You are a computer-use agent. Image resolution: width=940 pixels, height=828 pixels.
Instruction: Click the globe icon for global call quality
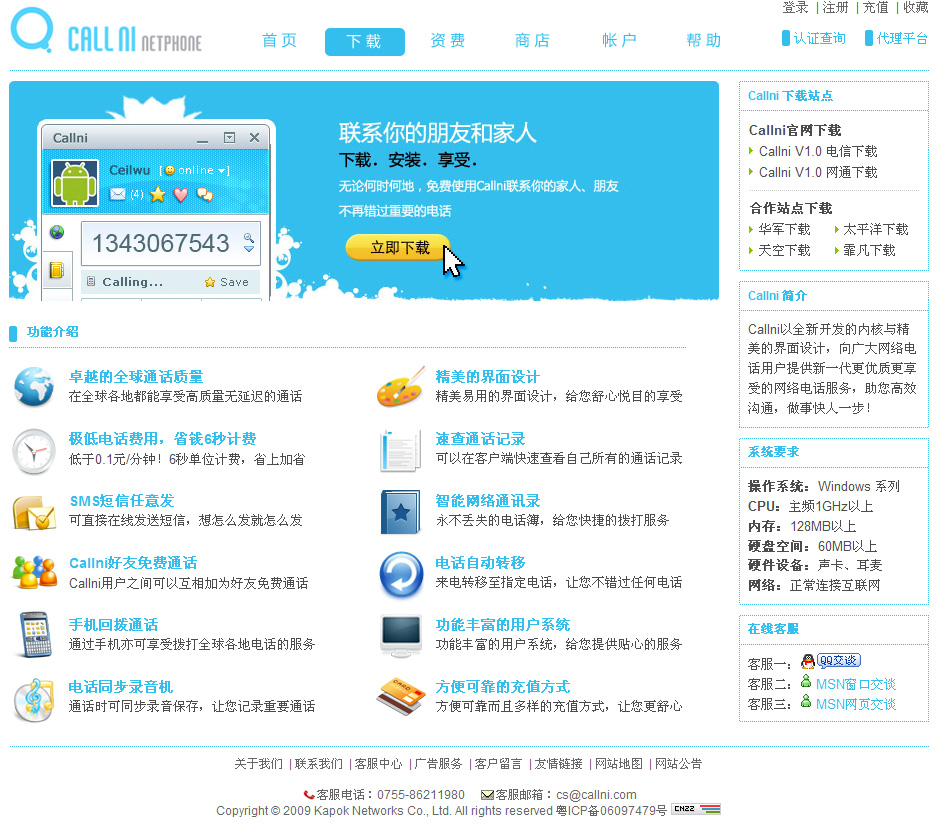[34, 387]
